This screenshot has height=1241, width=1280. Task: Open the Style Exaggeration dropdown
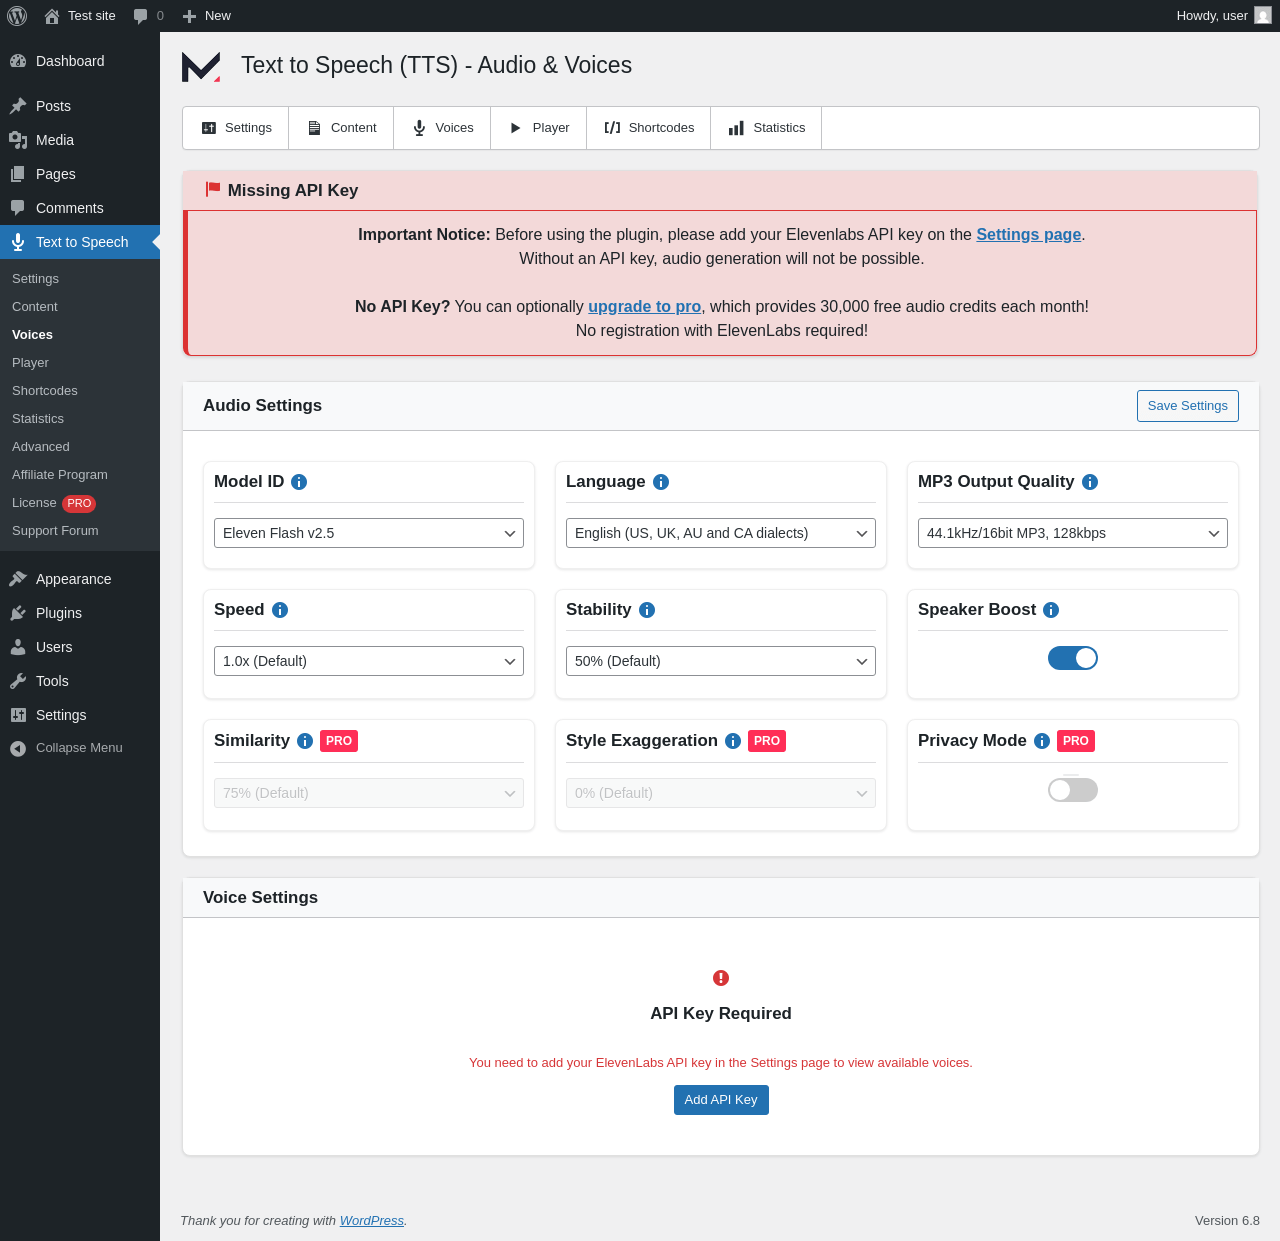pyautogui.click(x=721, y=793)
